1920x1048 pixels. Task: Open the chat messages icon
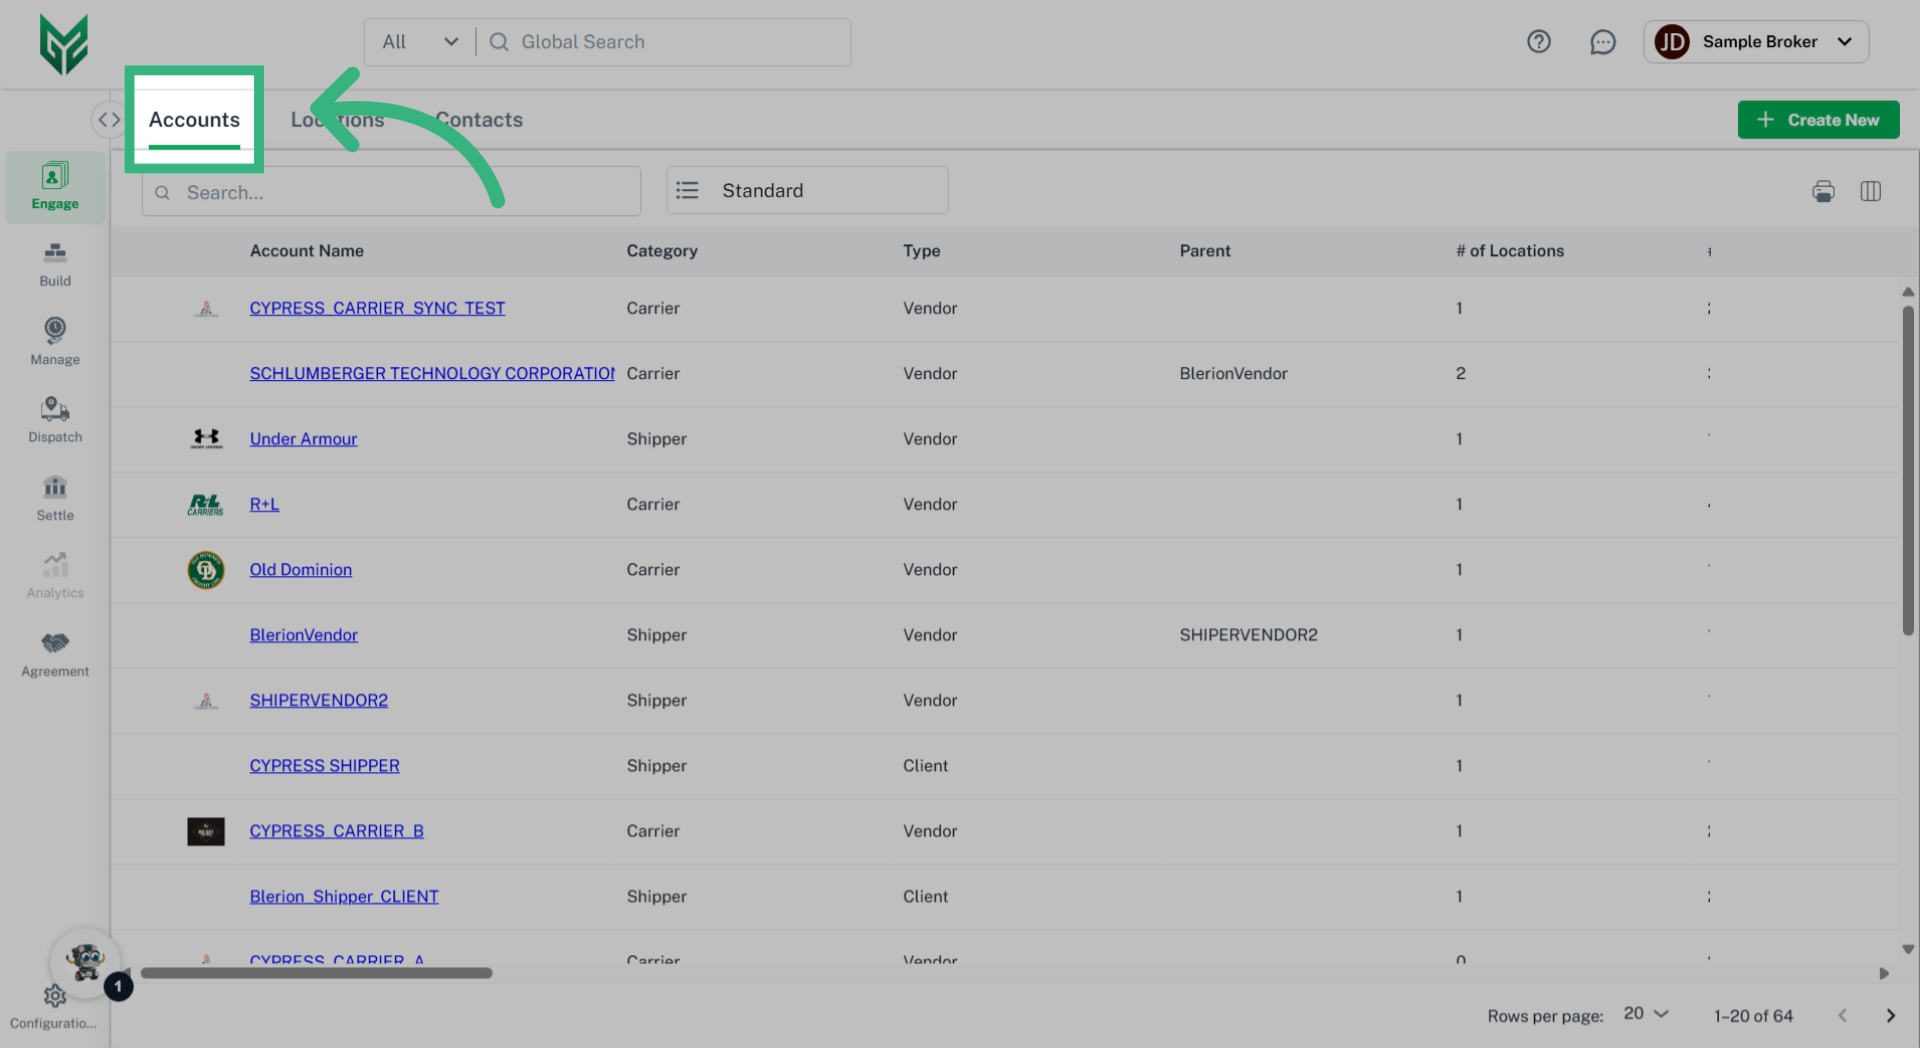click(1603, 41)
